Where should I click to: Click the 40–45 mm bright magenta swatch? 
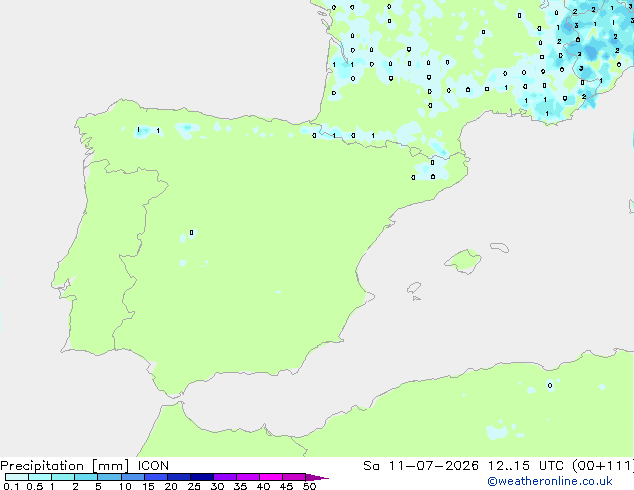click(x=271, y=477)
